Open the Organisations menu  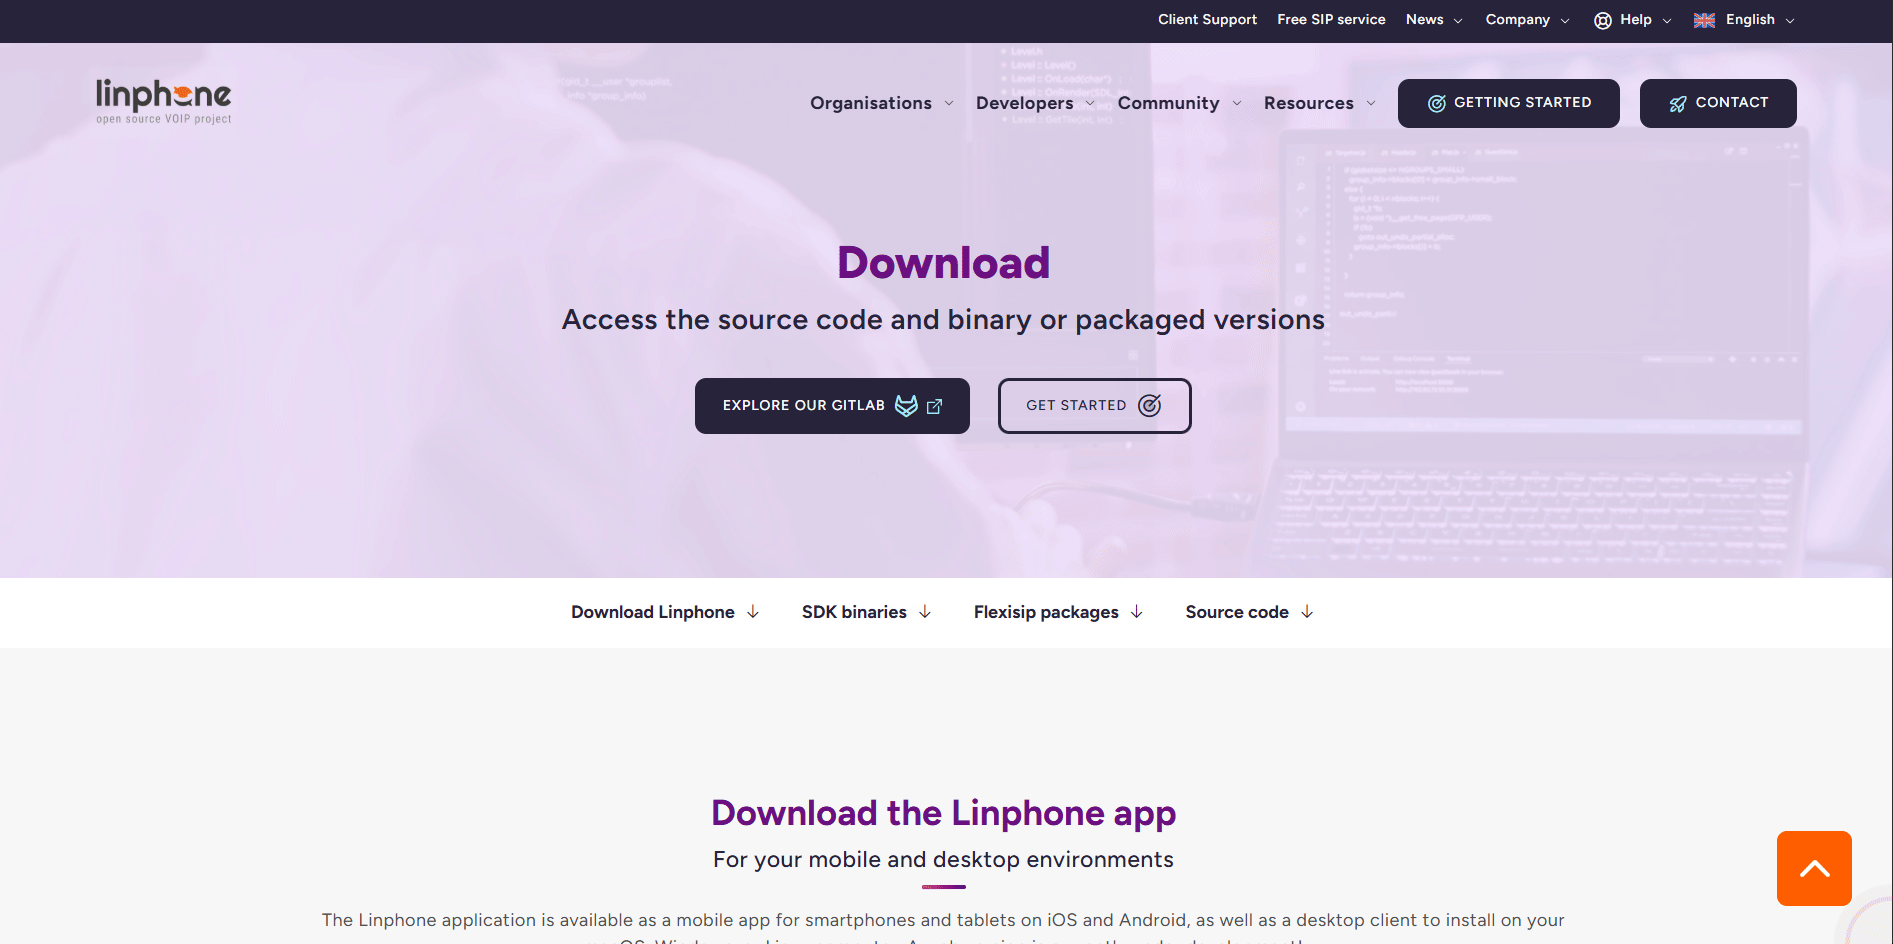[x=871, y=103]
